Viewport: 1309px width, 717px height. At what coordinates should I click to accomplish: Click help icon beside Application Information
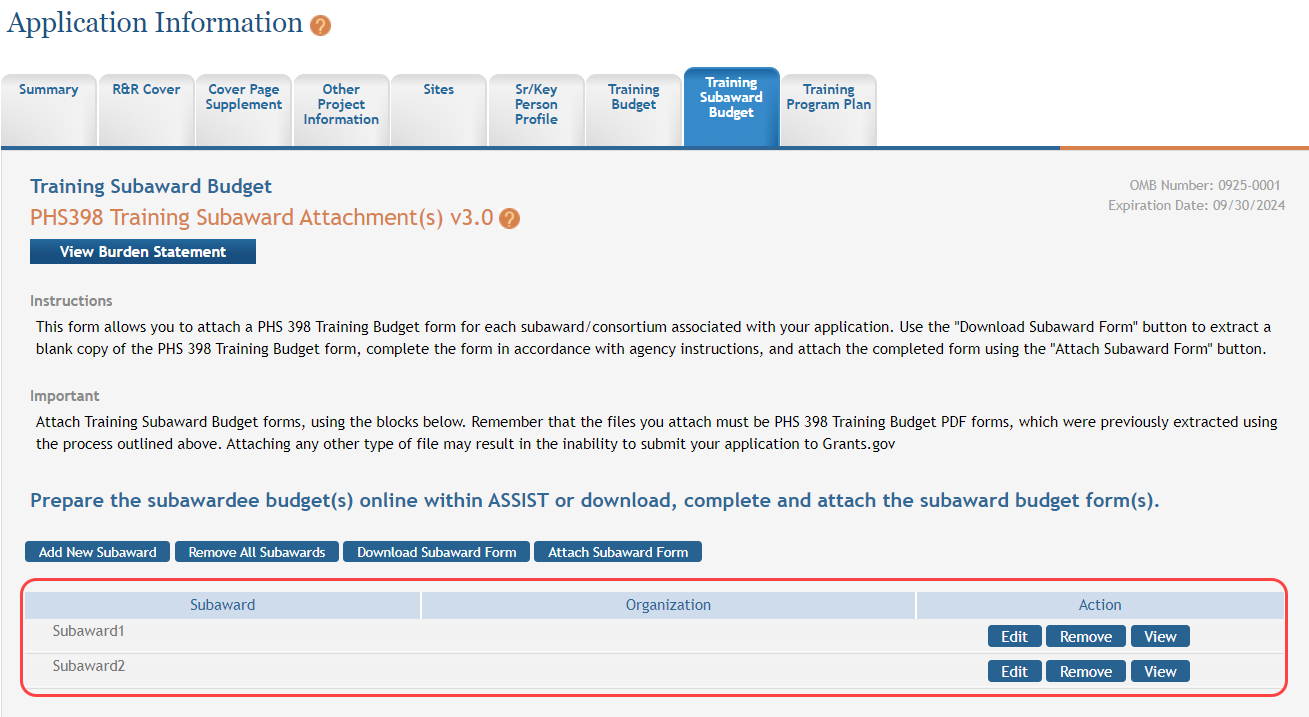[x=320, y=26]
